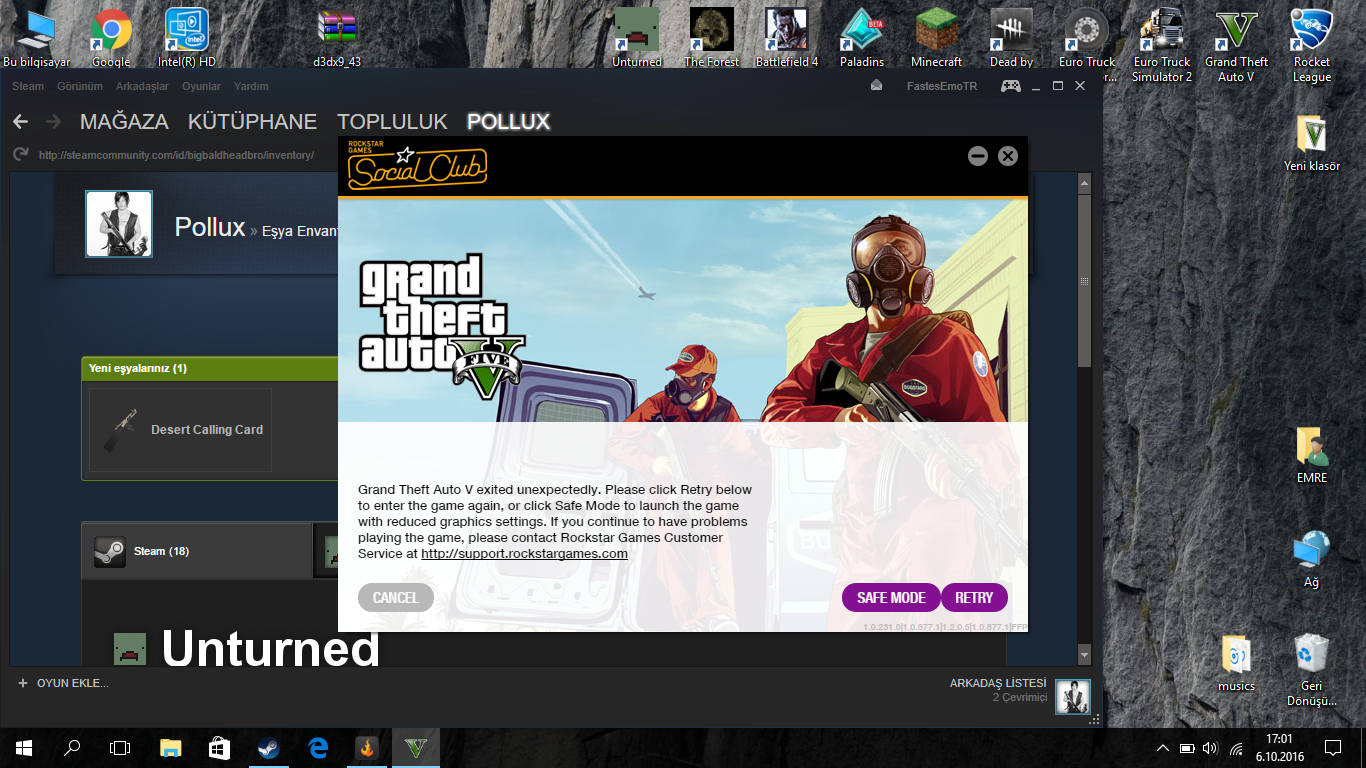Switch to POLLUX tab in Steam
This screenshot has height=768, width=1366.
pos(508,122)
